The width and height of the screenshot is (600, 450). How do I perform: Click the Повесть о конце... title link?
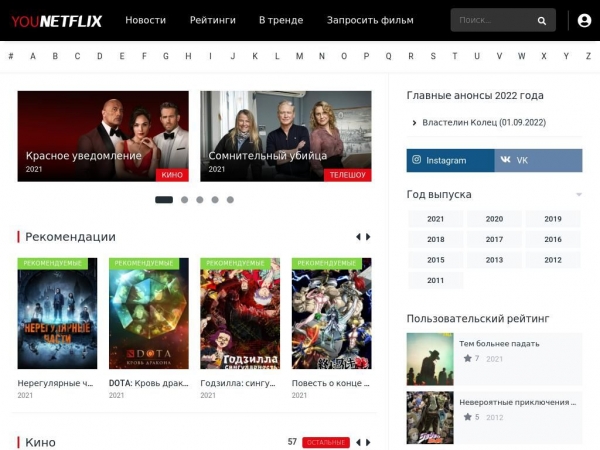331,383
